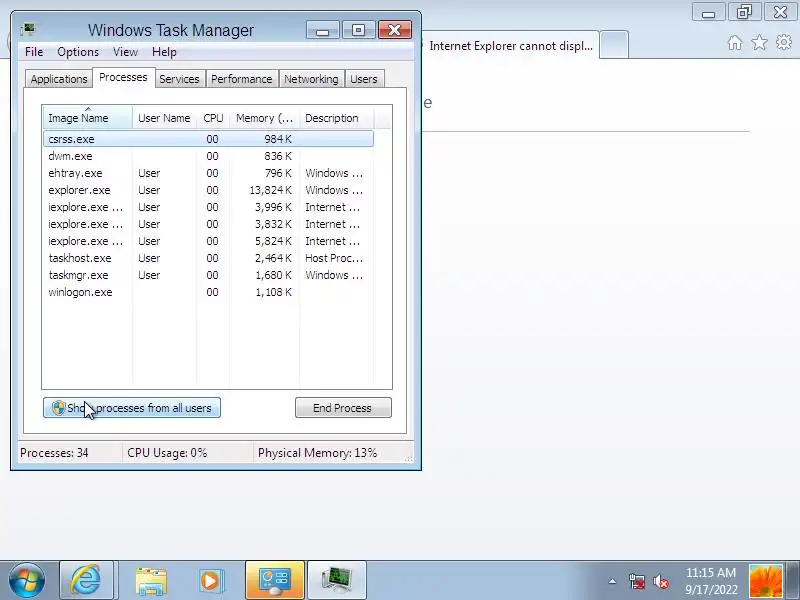The width and height of the screenshot is (800, 600).
Task: Open Windows Explorer from the taskbar
Action: click(151, 580)
